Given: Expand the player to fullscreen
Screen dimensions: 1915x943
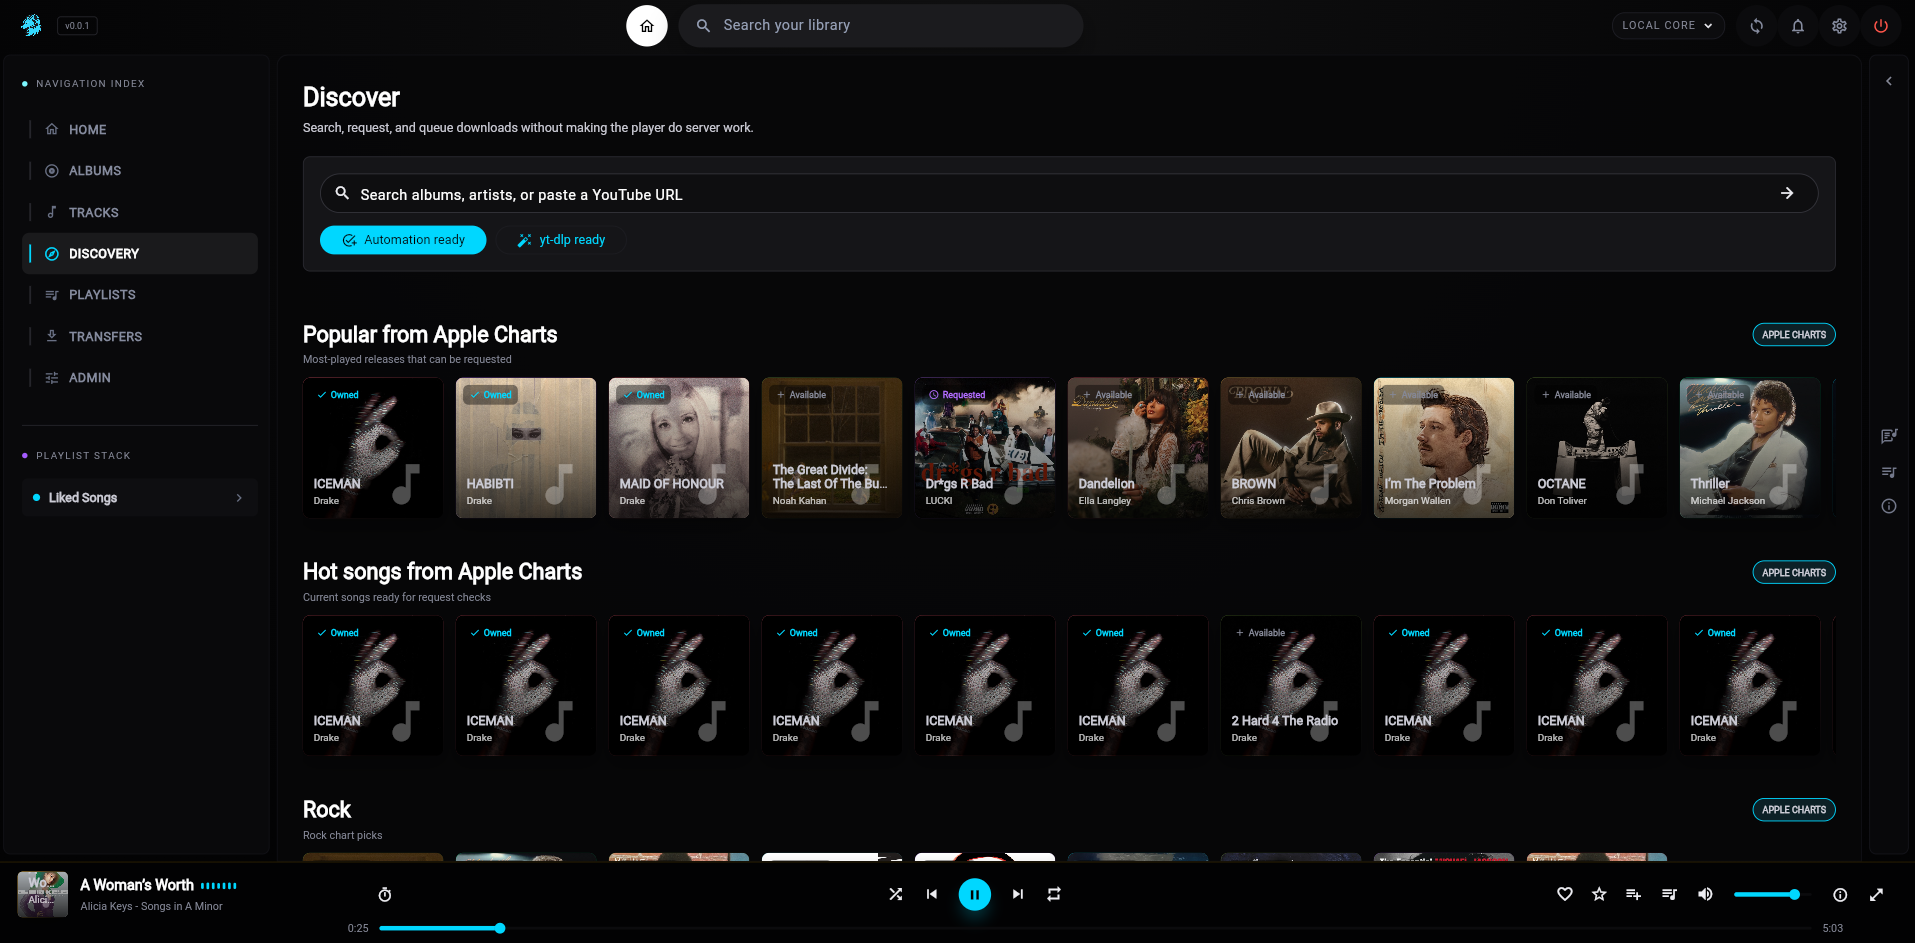Looking at the screenshot, I should 1876,895.
